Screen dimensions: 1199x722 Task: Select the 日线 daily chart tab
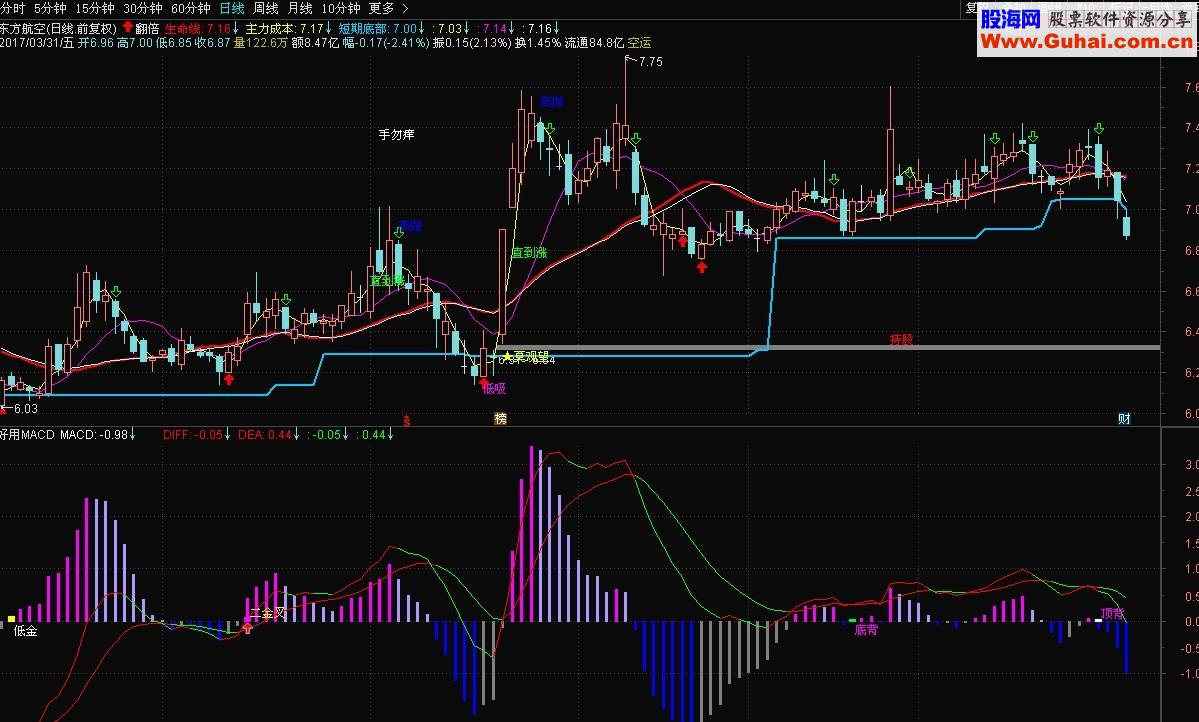[x=232, y=8]
